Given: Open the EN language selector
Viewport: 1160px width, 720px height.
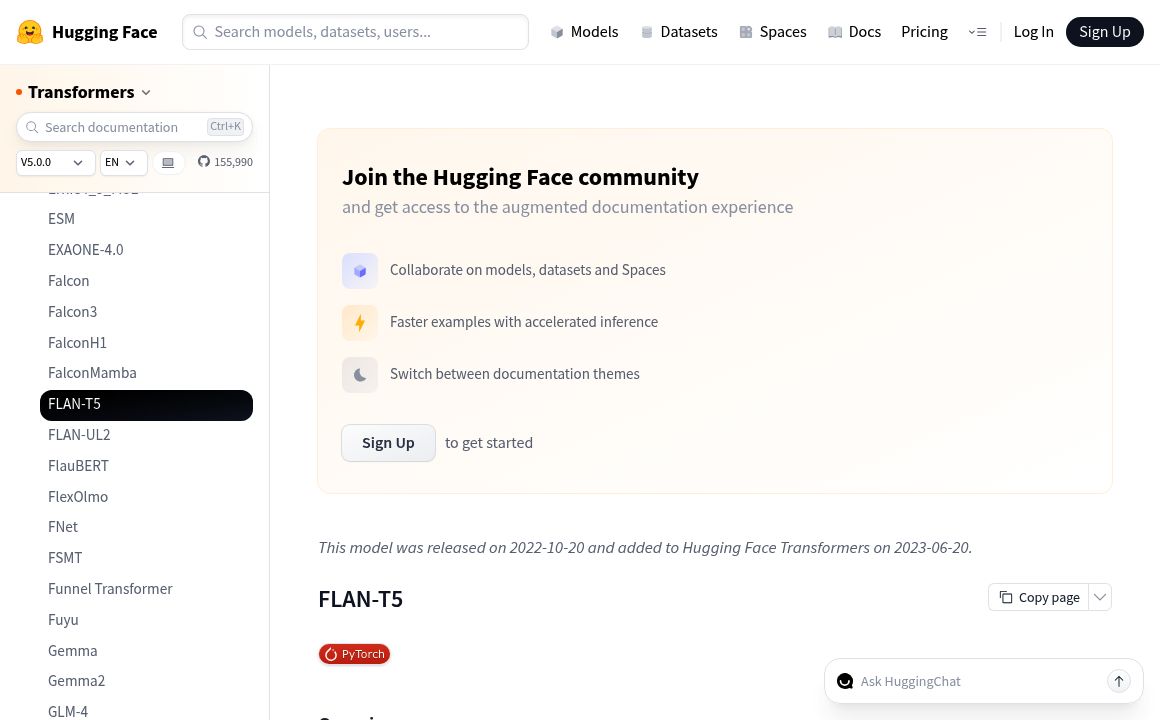Looking at the screenshot, I should (123, 163).
